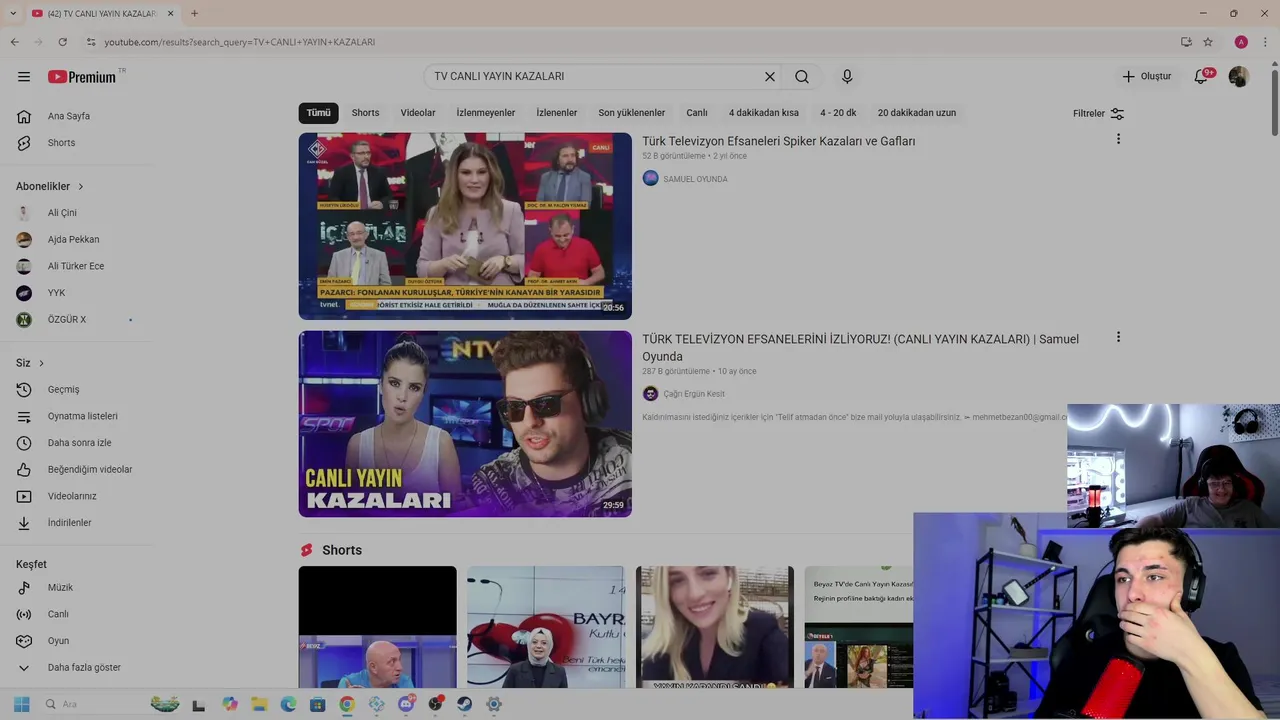Viewport: 1280px width, 720px height.
Task: Expand the Abonelikler section arrow
Action: tap(81, 186)
